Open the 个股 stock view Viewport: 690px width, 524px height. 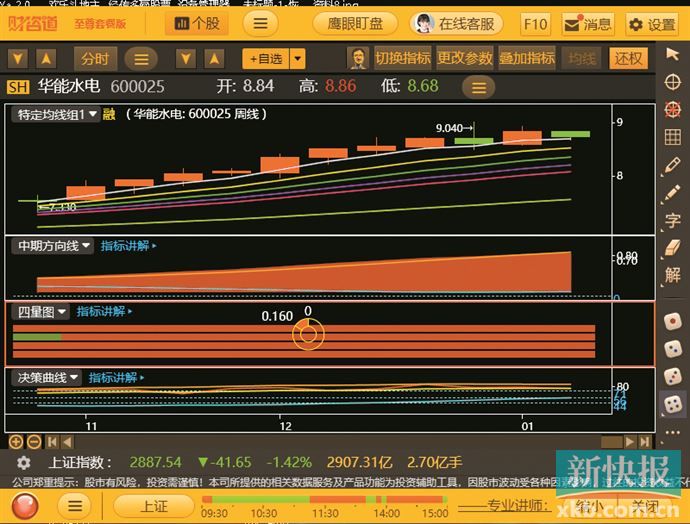tap(197, 23)
